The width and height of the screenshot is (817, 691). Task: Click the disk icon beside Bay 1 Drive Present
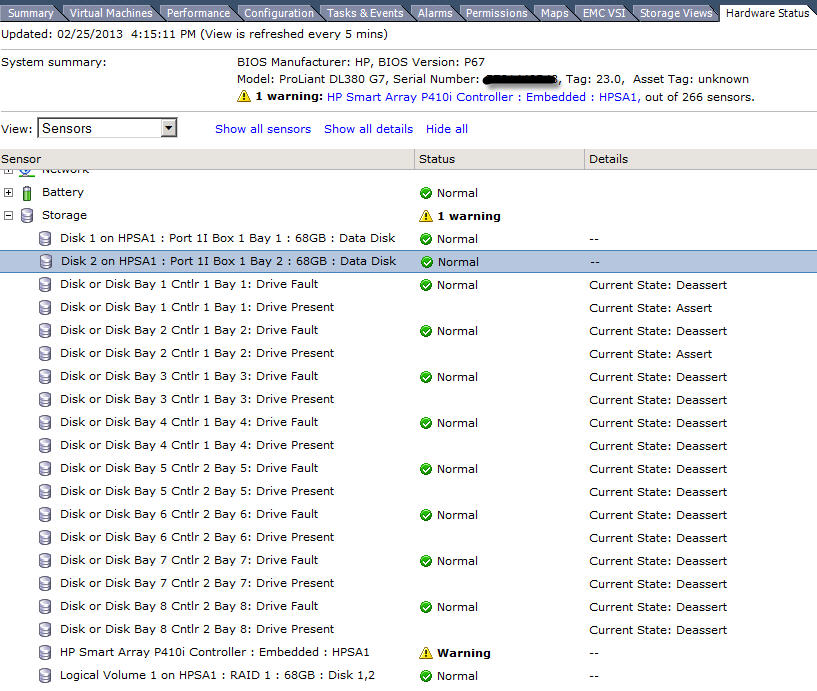(x=45, y=307)
